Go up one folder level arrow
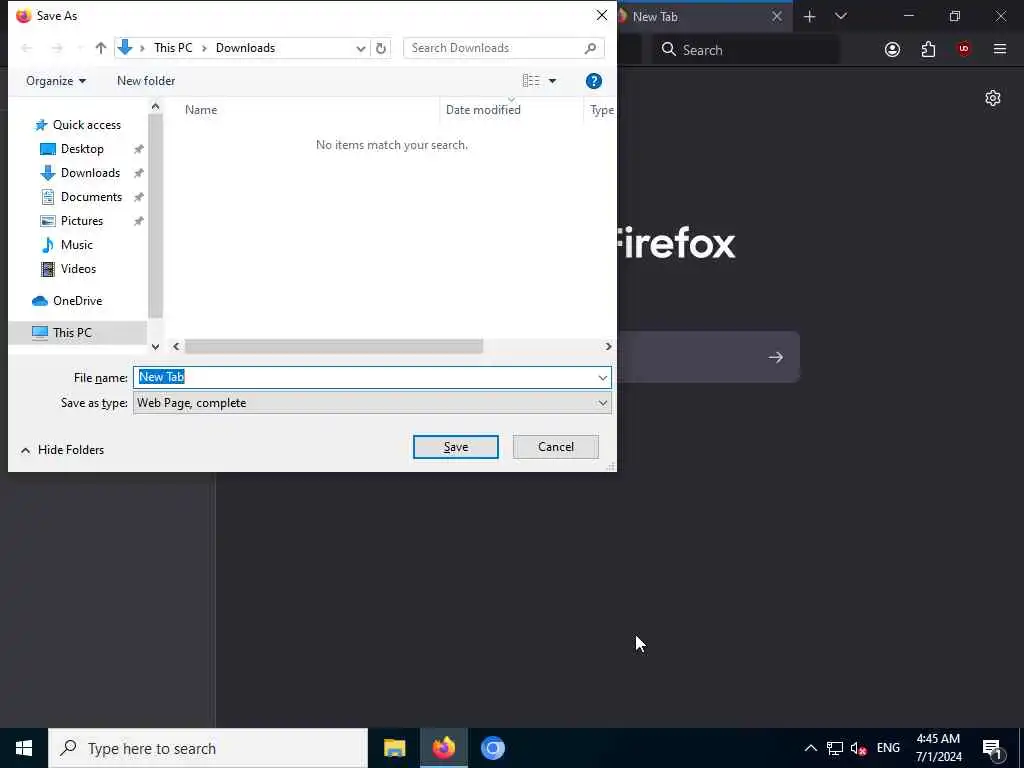The width and height of the screenshot is (1024, 768). [101, 48]
